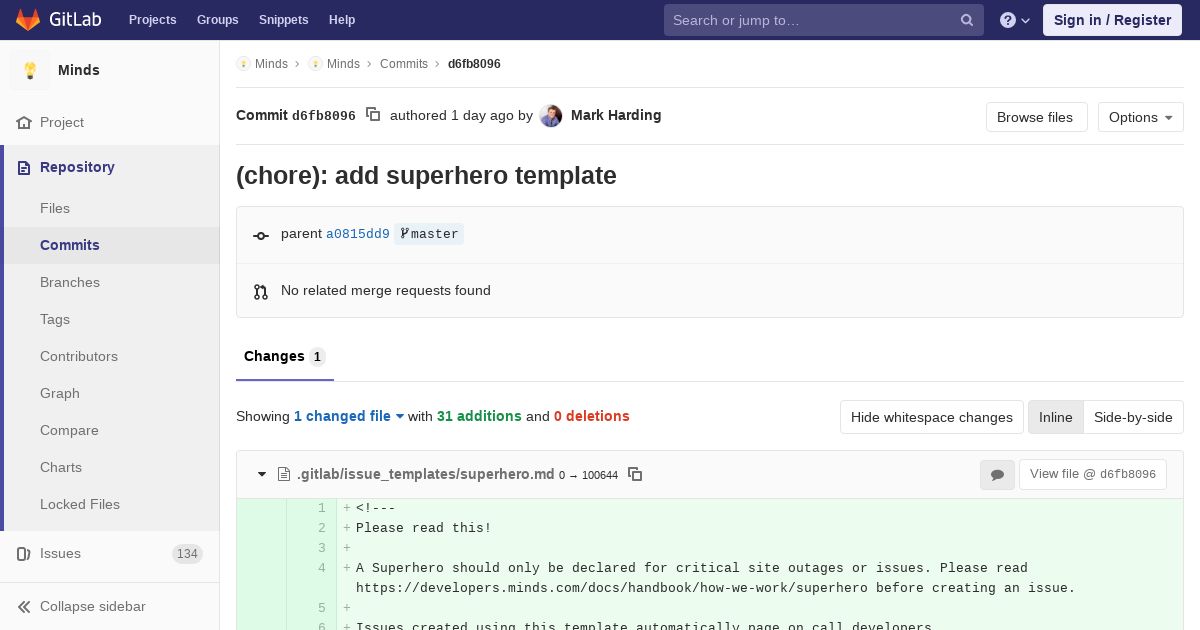Image resolution: width=1200 pixels, height=630 pixels.
Task: Click the Minds project title in sidebar
Action: 79,70
